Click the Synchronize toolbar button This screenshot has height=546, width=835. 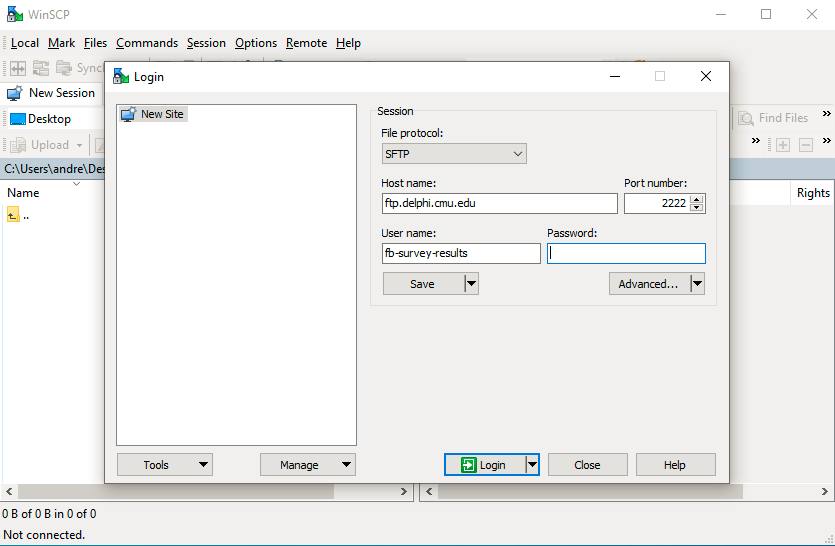pyautogui.click(x=80, y=68)
